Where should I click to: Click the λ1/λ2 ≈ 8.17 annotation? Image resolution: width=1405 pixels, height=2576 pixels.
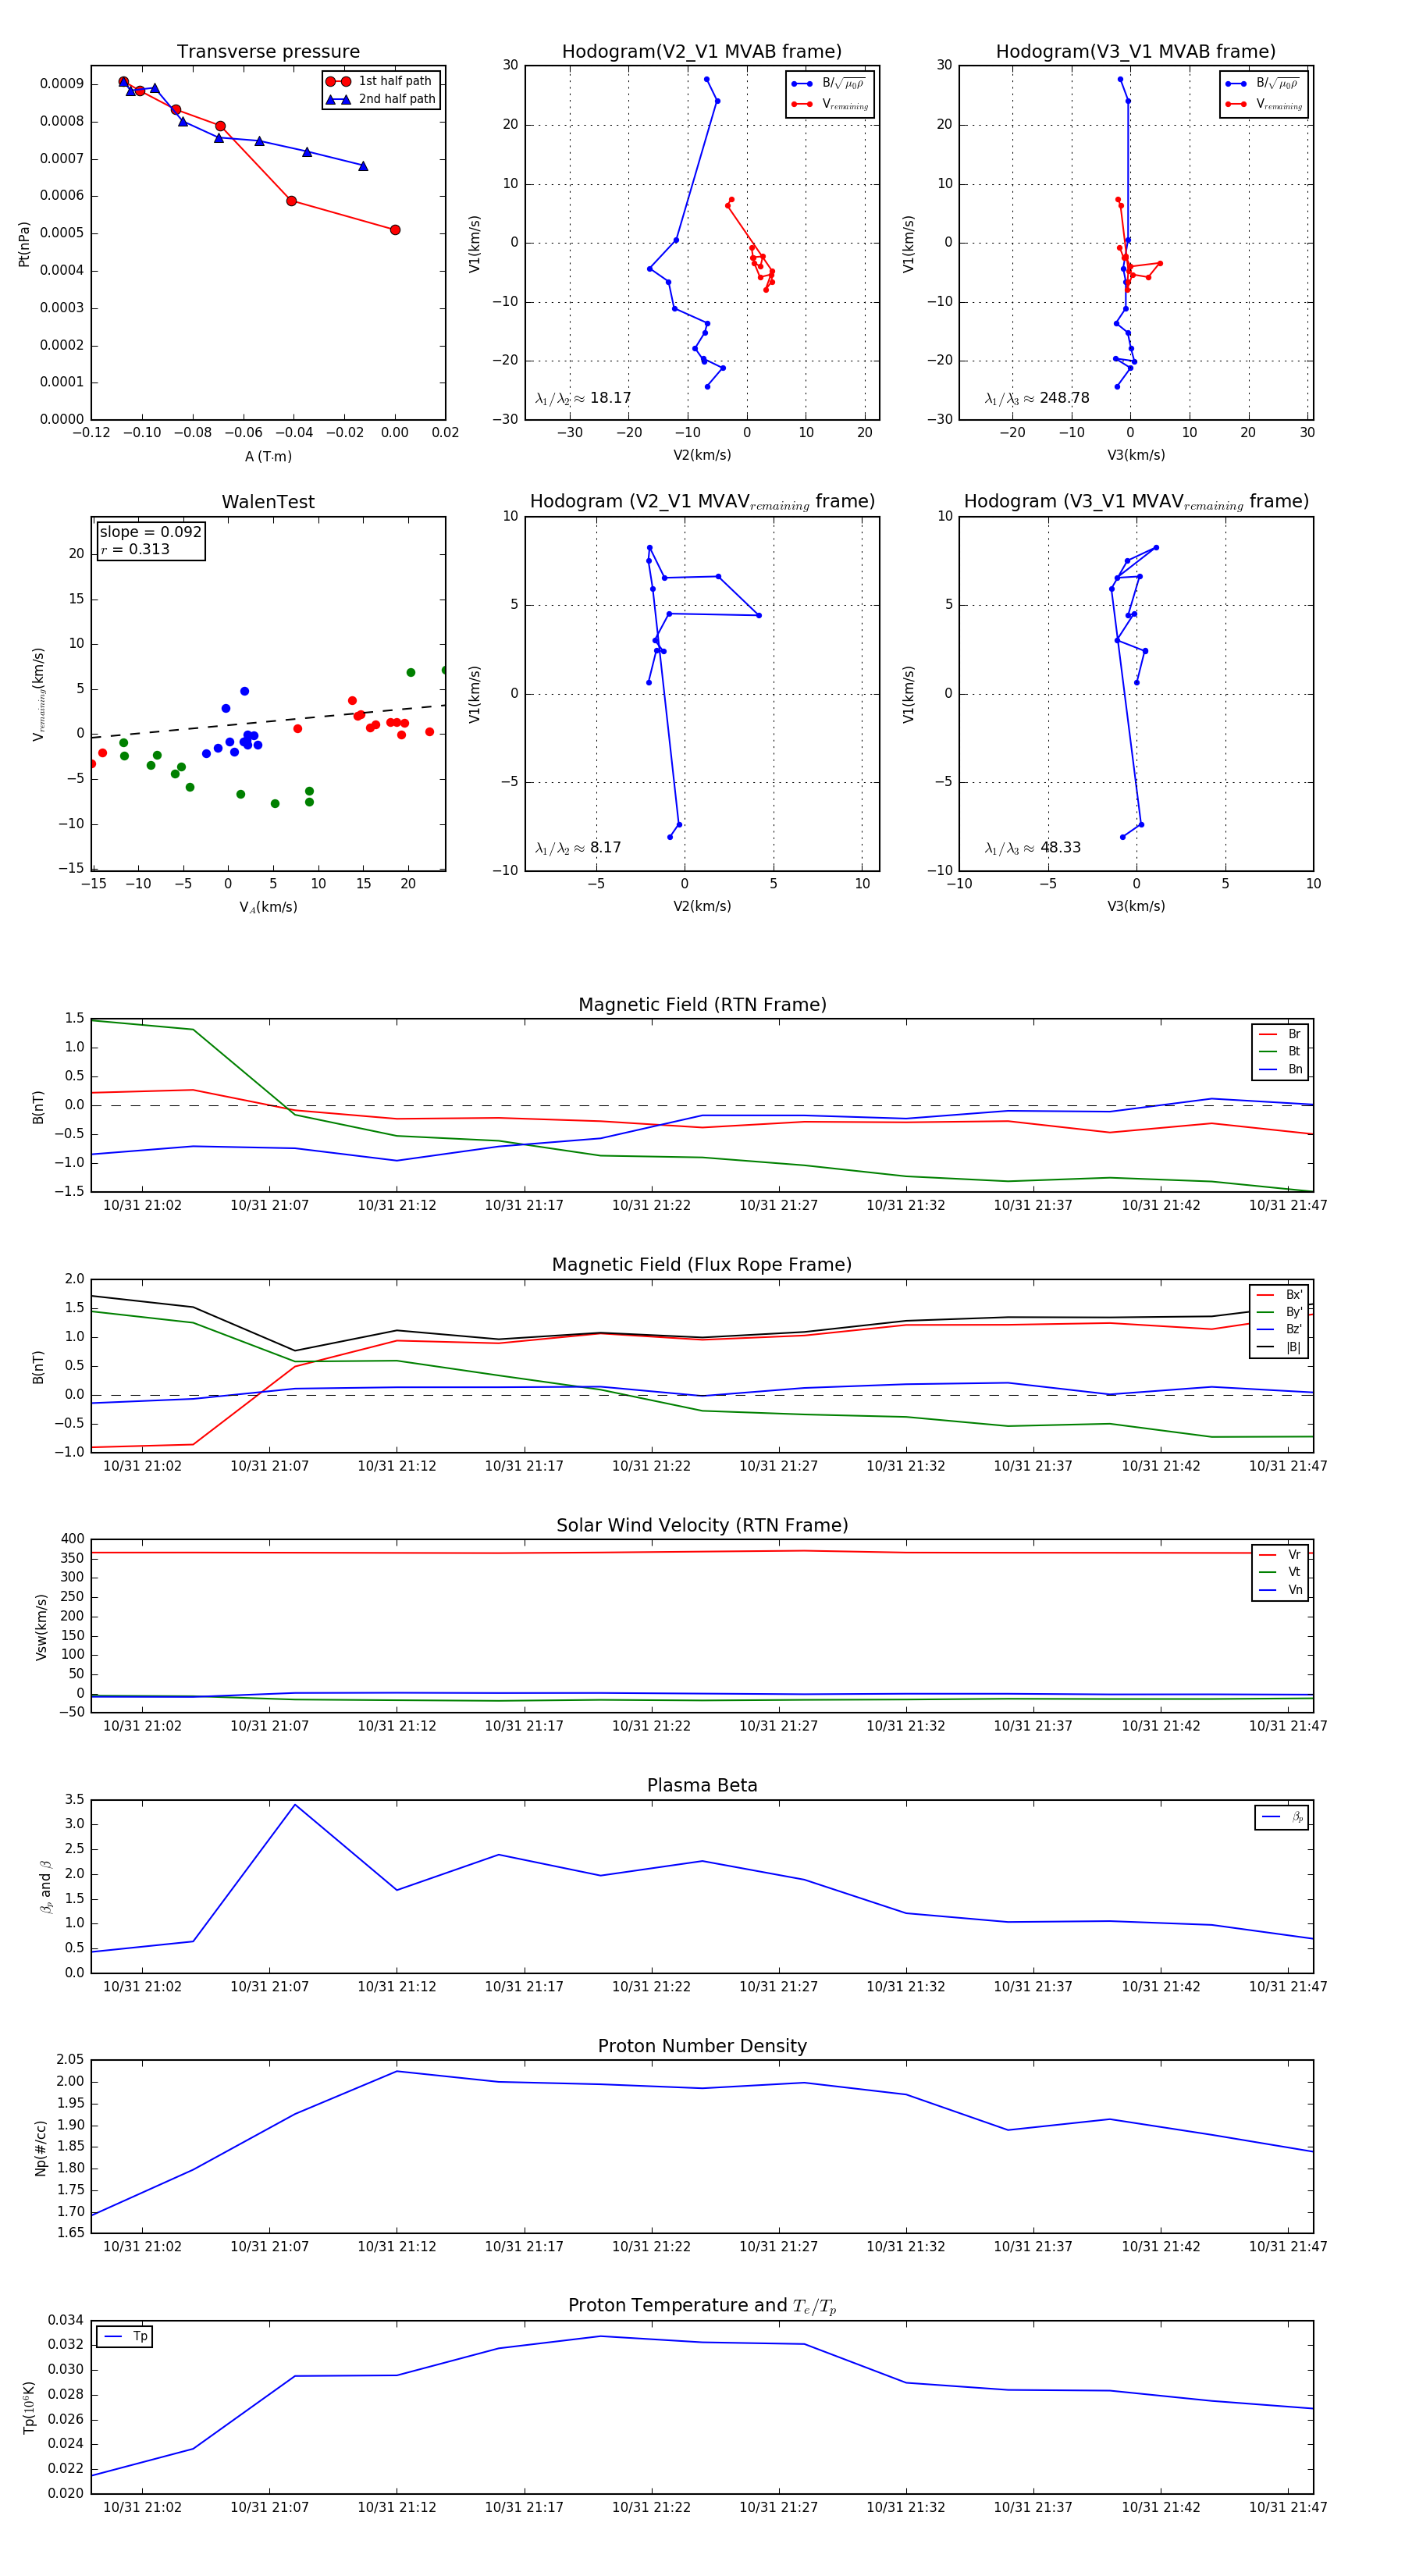tap(578, 848)
